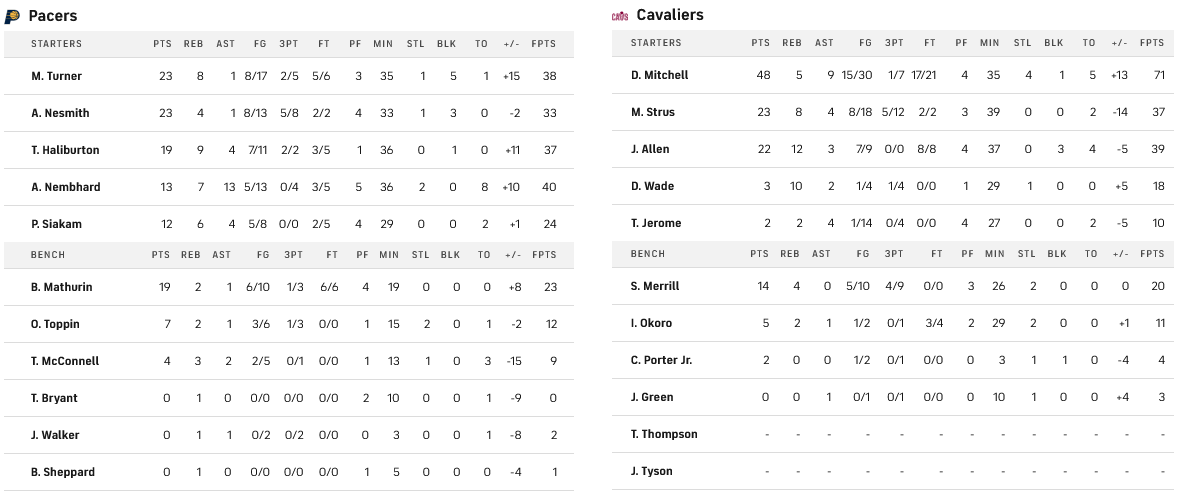The width and height of the screenshot is (1187, 493).
Task: Select S. Merrill from Cavaliers bench
Action: (655, 286)
